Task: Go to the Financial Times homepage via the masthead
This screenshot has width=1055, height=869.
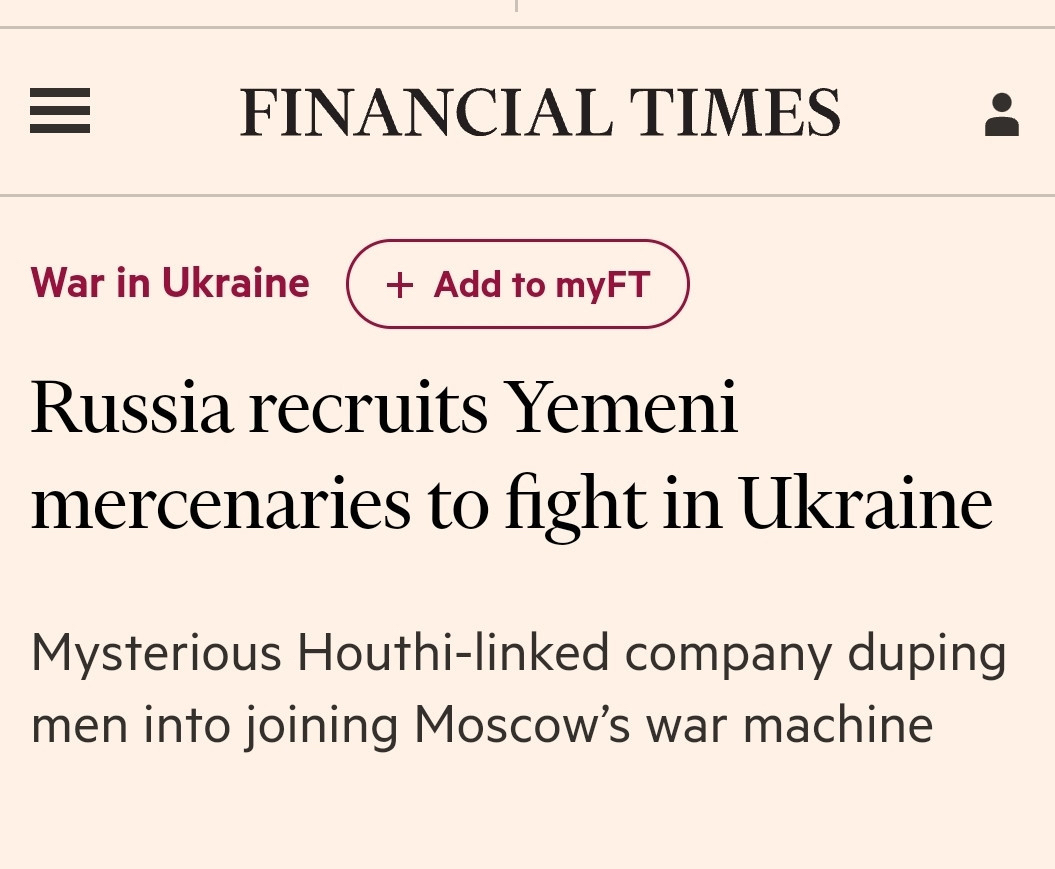Action: [540, 112]
